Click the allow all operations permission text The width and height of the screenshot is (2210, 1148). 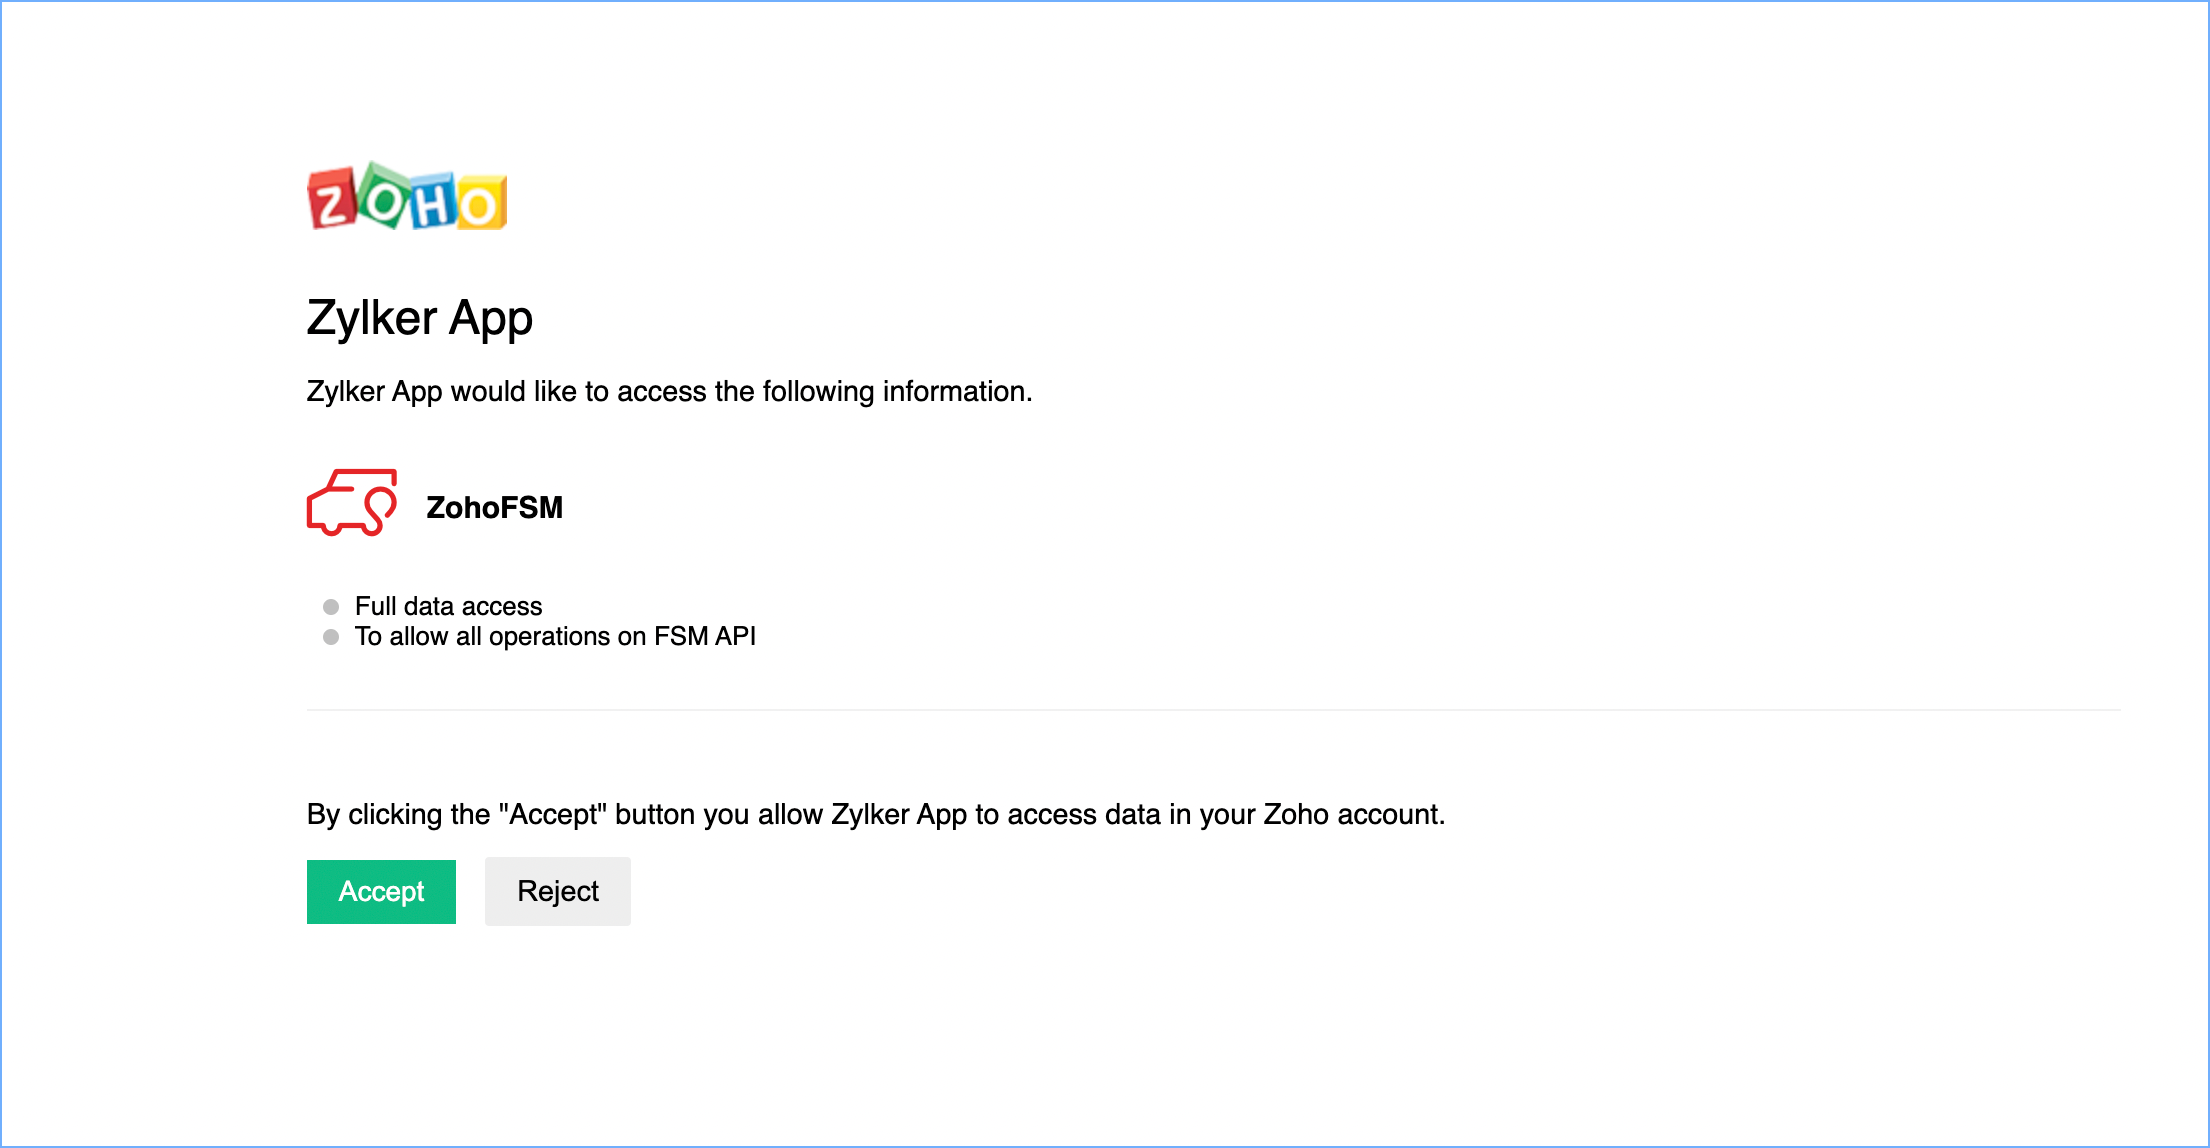(x=555, y=637)
